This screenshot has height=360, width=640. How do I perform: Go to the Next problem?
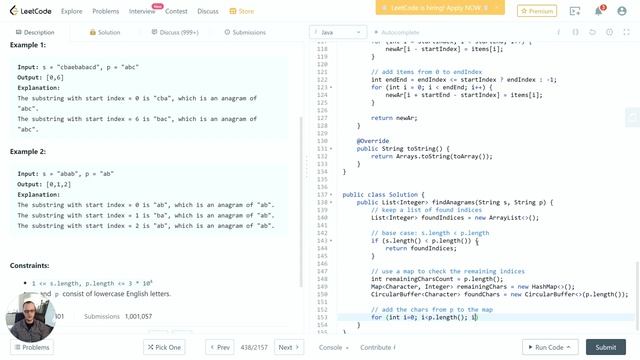point(289,347)
